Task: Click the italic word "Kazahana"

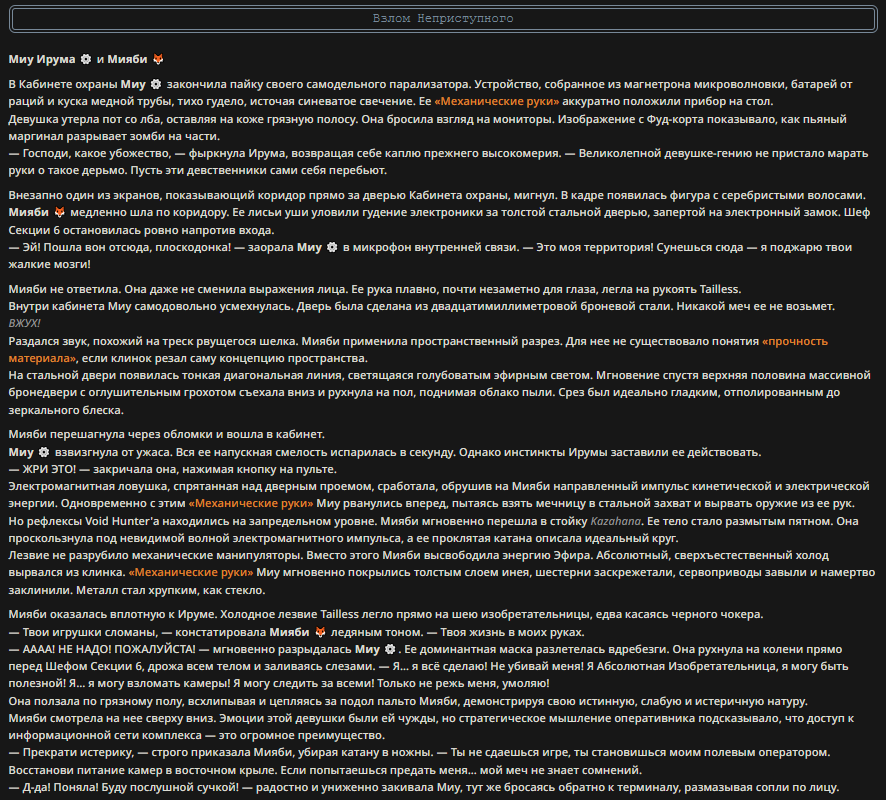Action: pyautogui.click(x=615, y=521)
